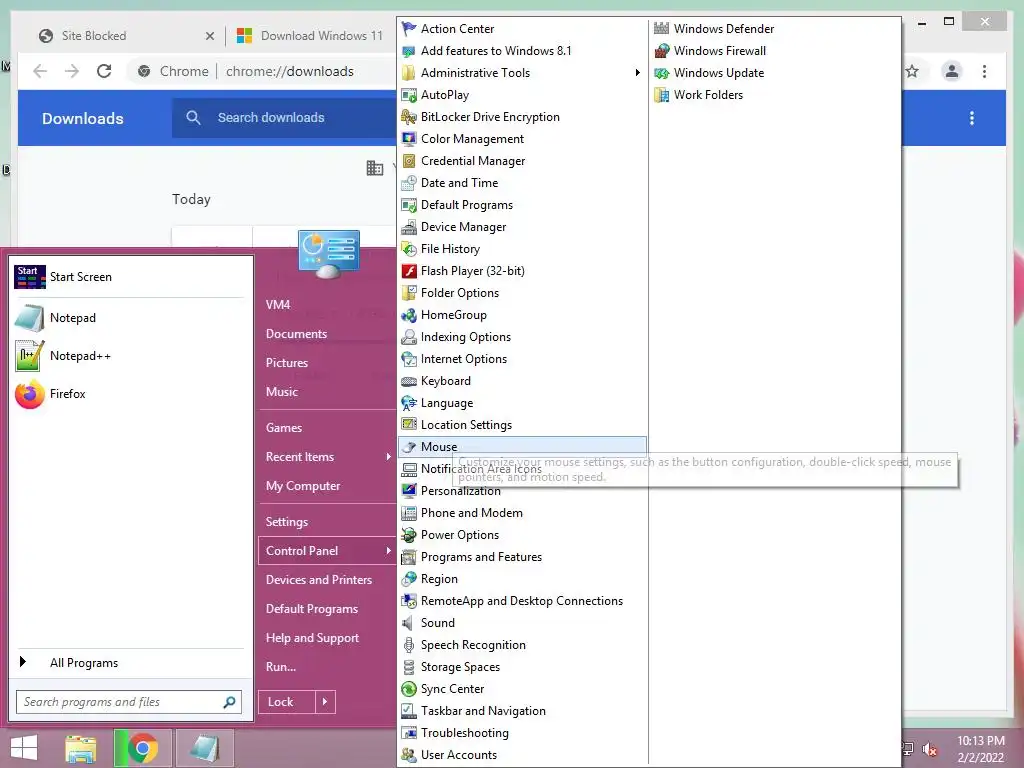Click the Device Manager icon
The width and height of the screenshot is (1024, 768).
point(409,227)
